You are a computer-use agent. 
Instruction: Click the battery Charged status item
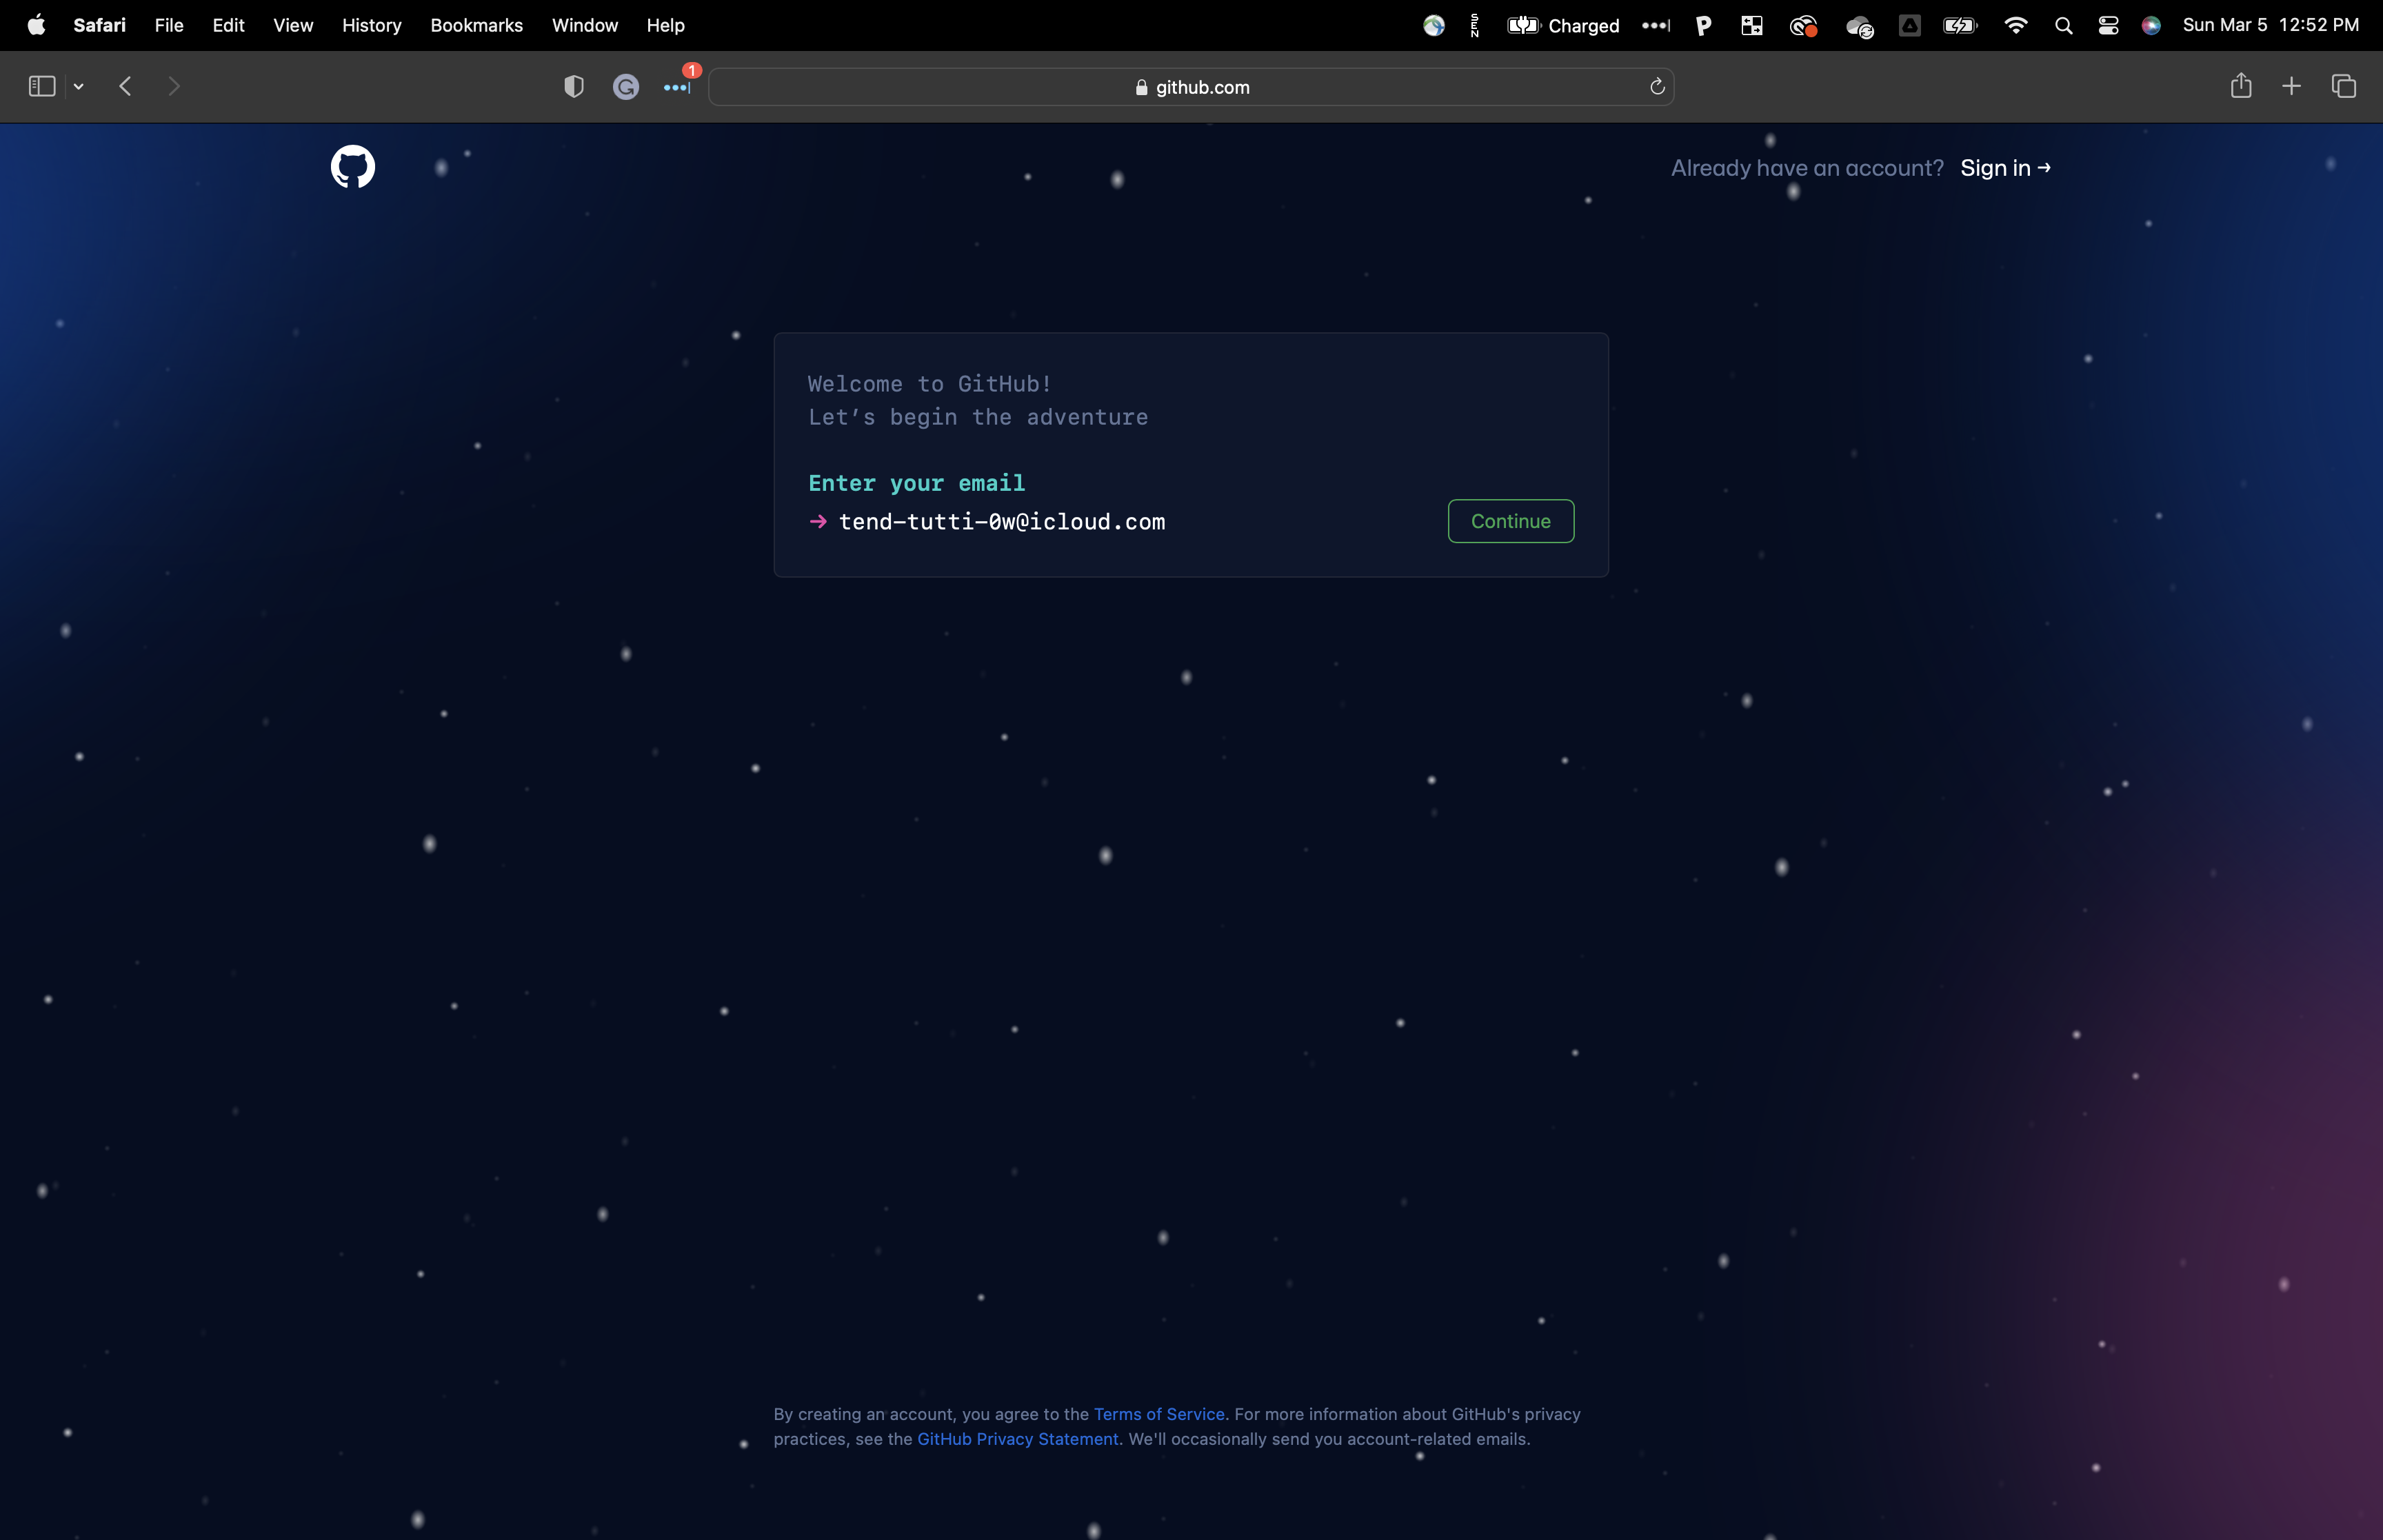point(1563,26)
